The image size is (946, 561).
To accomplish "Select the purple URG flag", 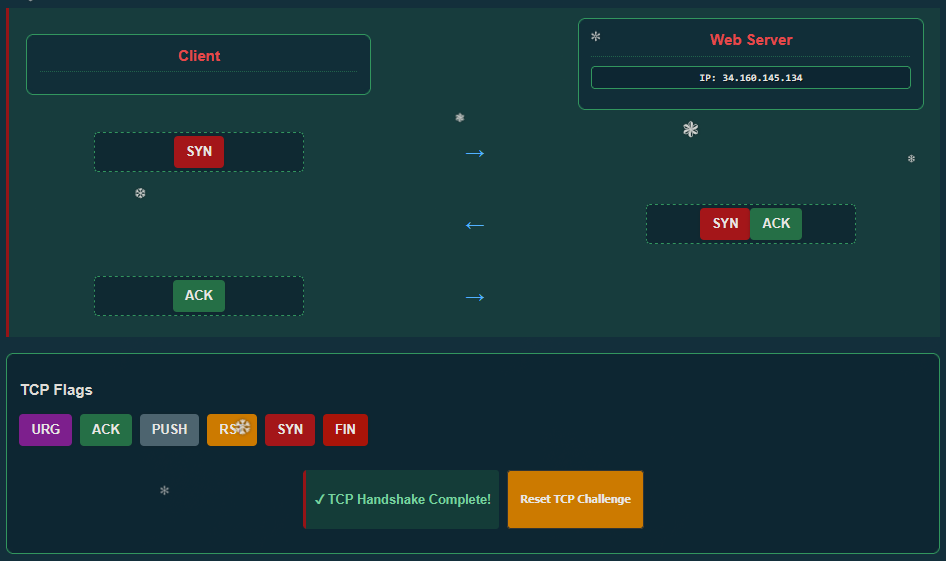I will click(x=45, y=430).
